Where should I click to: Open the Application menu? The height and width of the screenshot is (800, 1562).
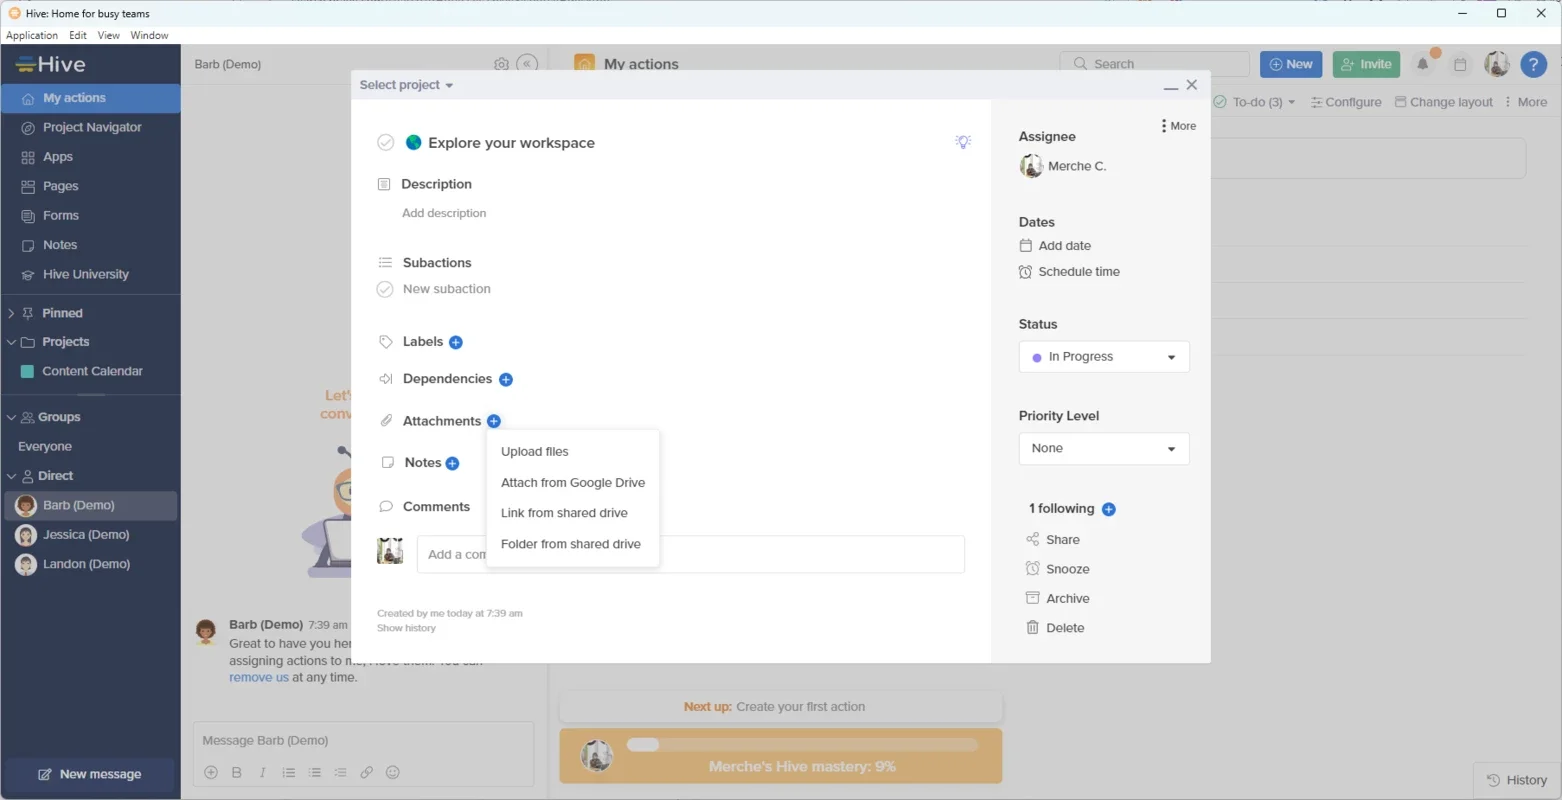tap(32, 35)
